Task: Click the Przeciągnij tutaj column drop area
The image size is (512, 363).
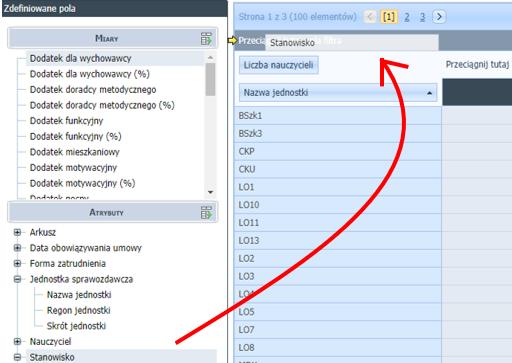Action: 477,65
